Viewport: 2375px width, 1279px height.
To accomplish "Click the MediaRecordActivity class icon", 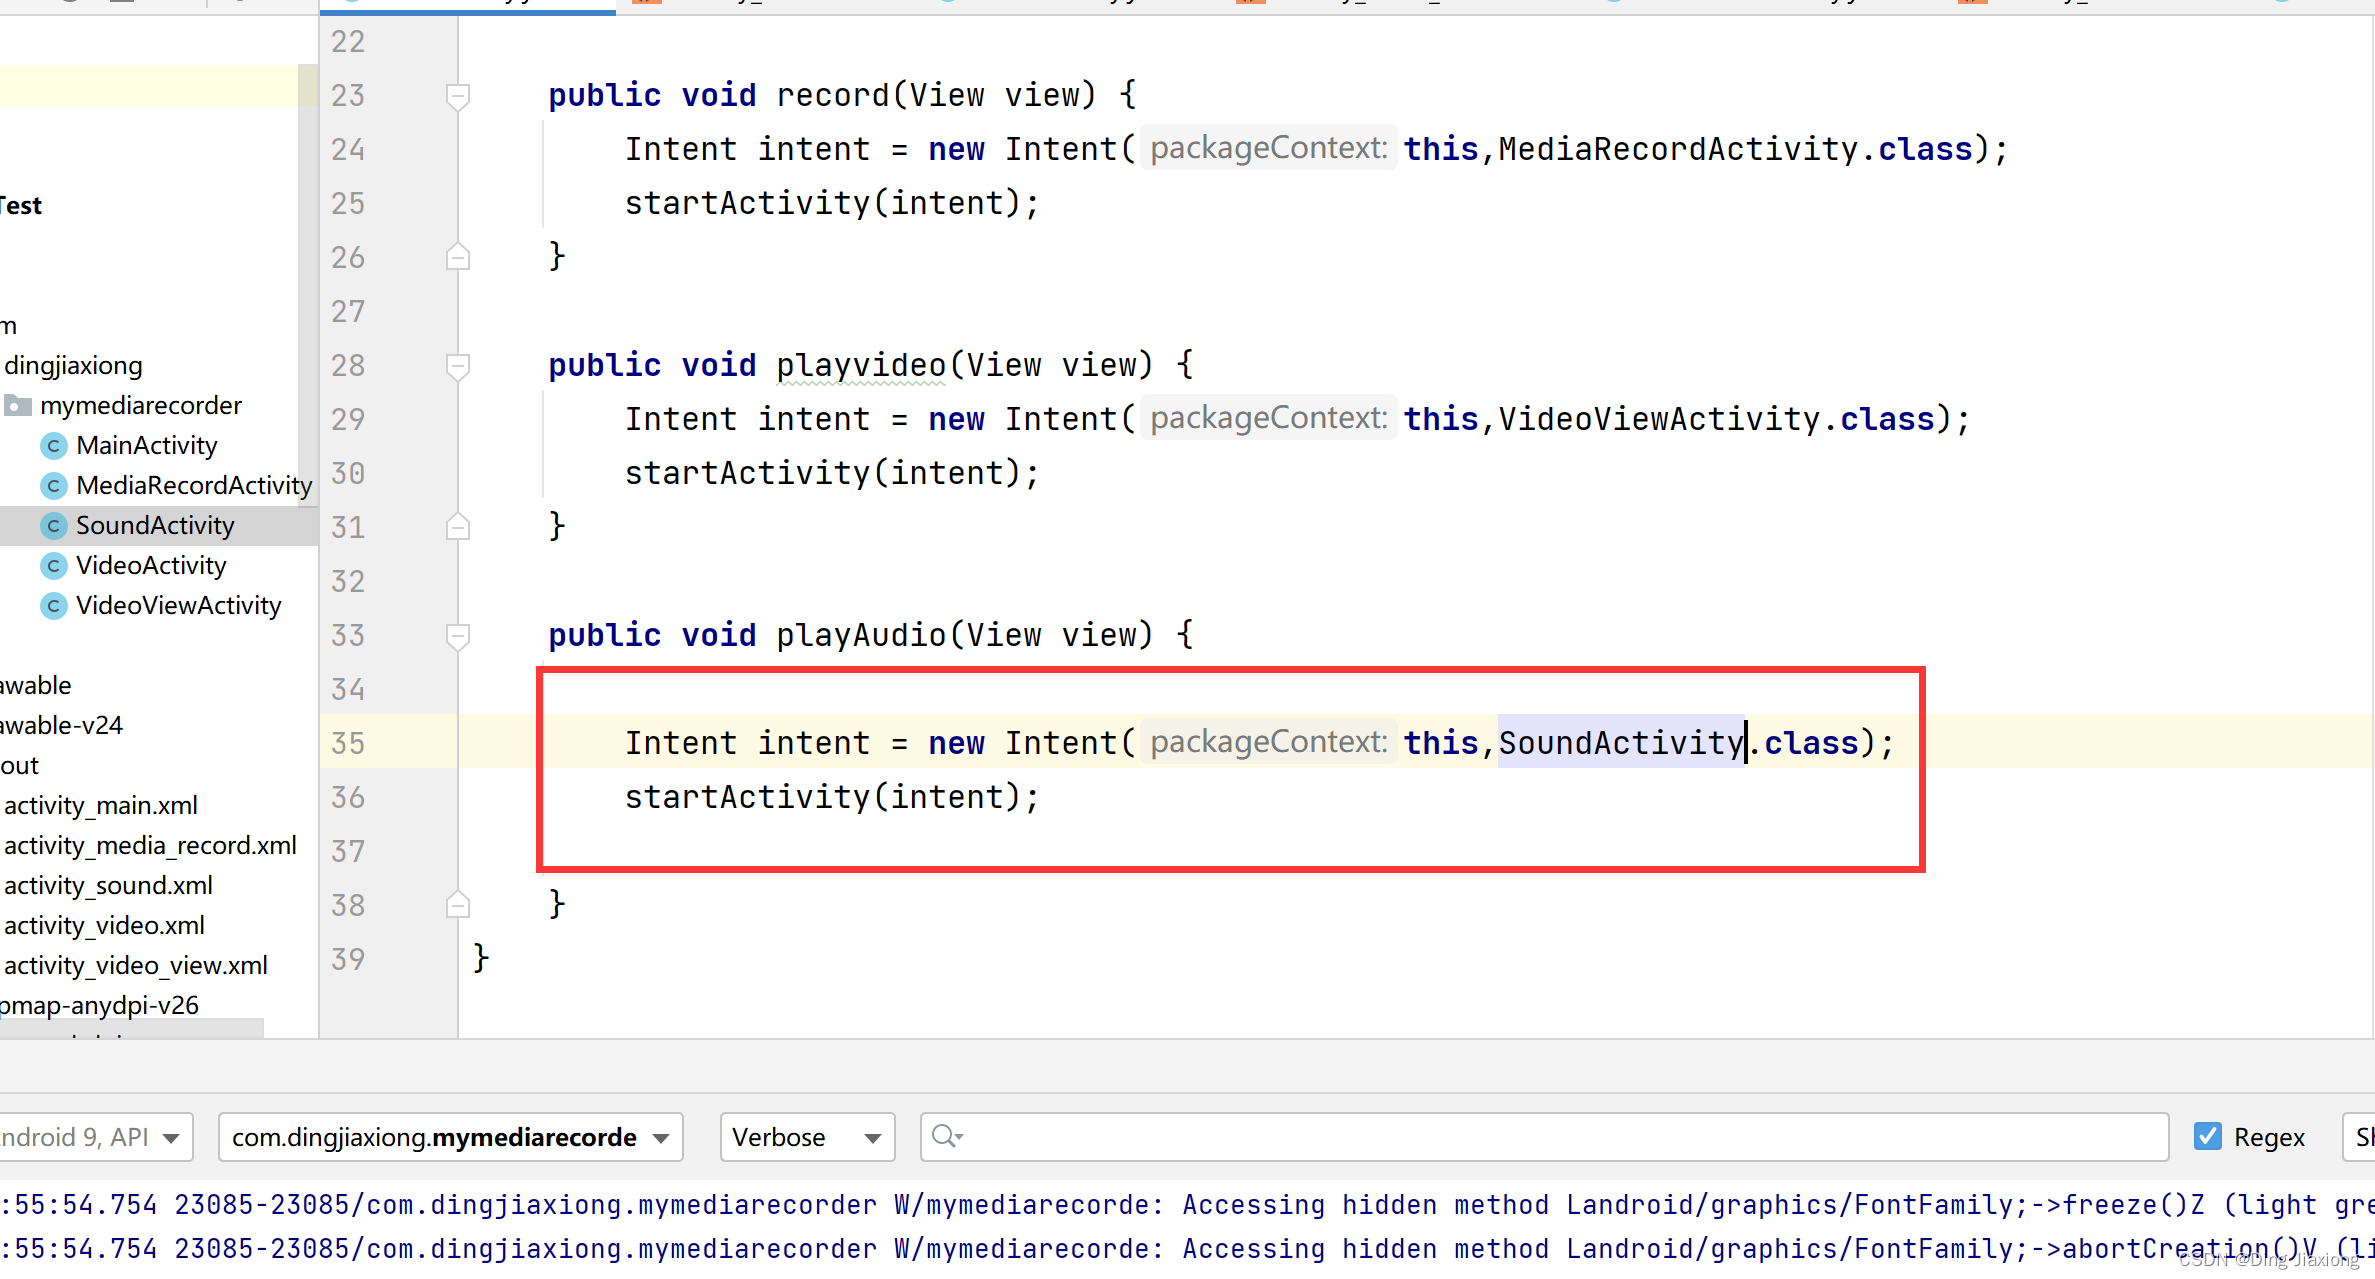I will pyautogui.click(x=54, y=486).
